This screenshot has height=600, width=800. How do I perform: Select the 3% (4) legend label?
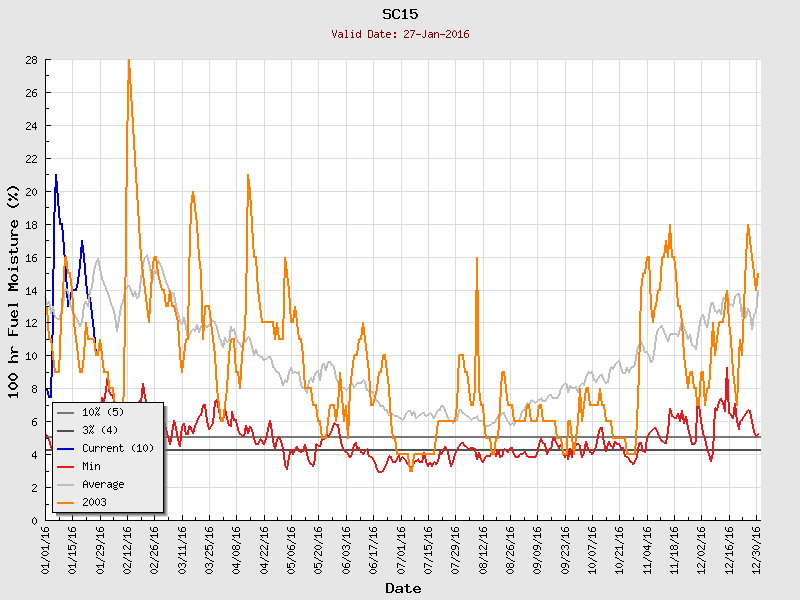(x=100, y=430)
